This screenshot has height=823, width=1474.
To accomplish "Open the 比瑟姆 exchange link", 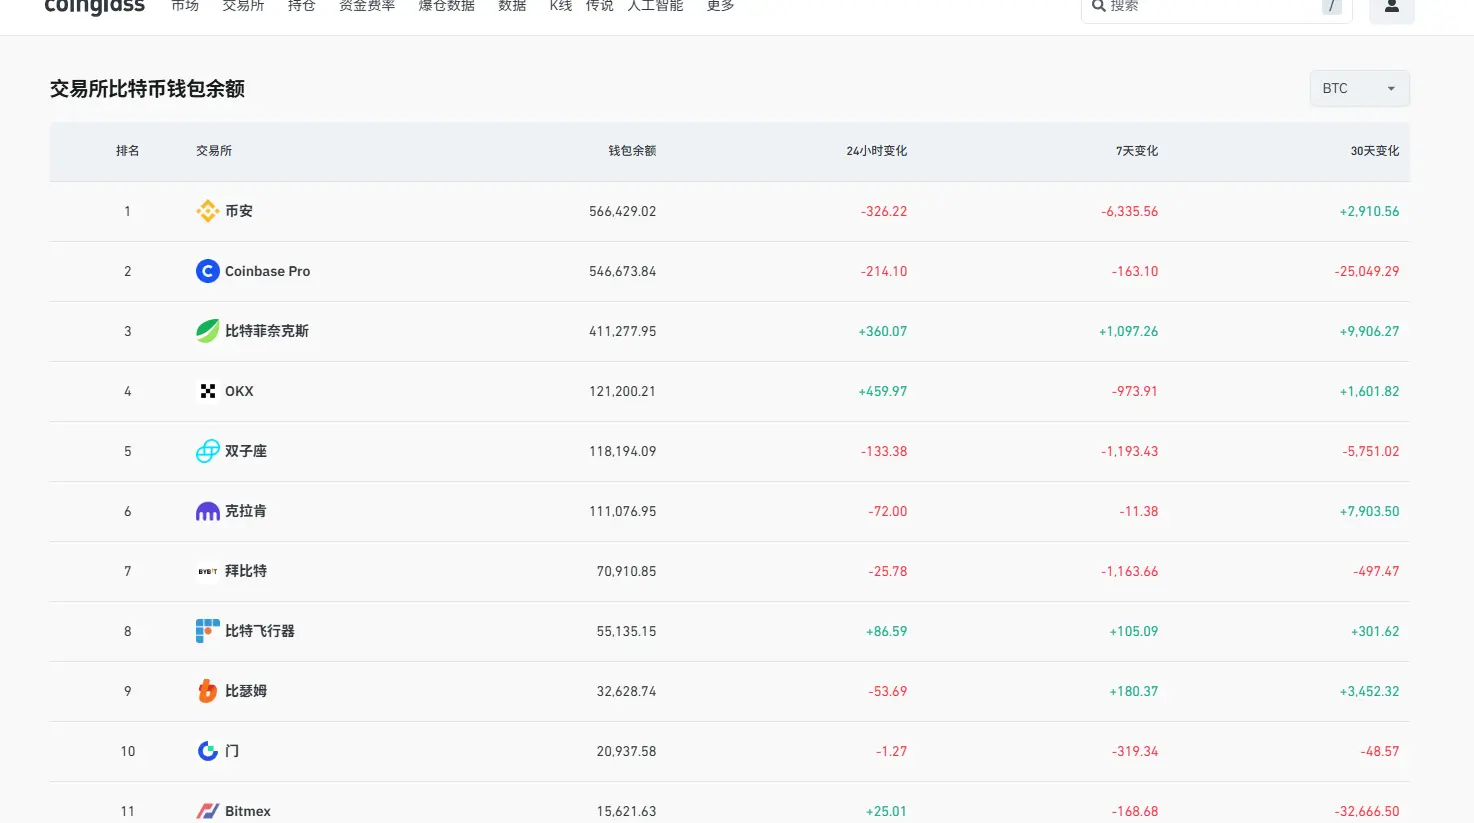I will click(246, 691).
